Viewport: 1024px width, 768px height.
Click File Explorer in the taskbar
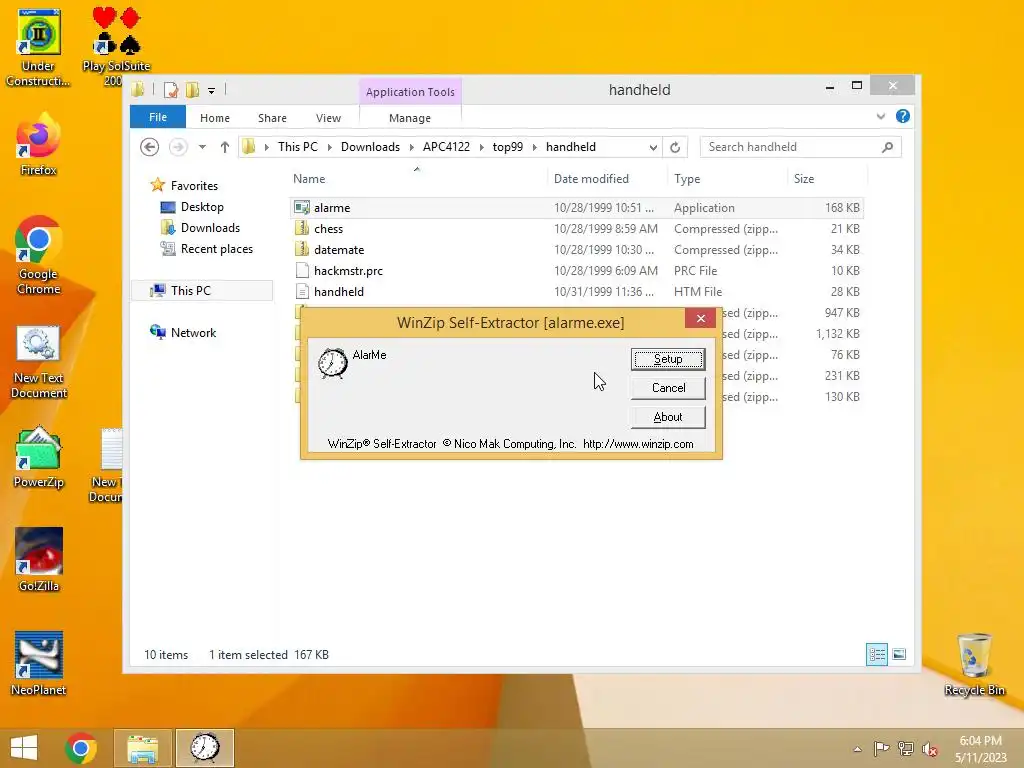tap(143, 748)
